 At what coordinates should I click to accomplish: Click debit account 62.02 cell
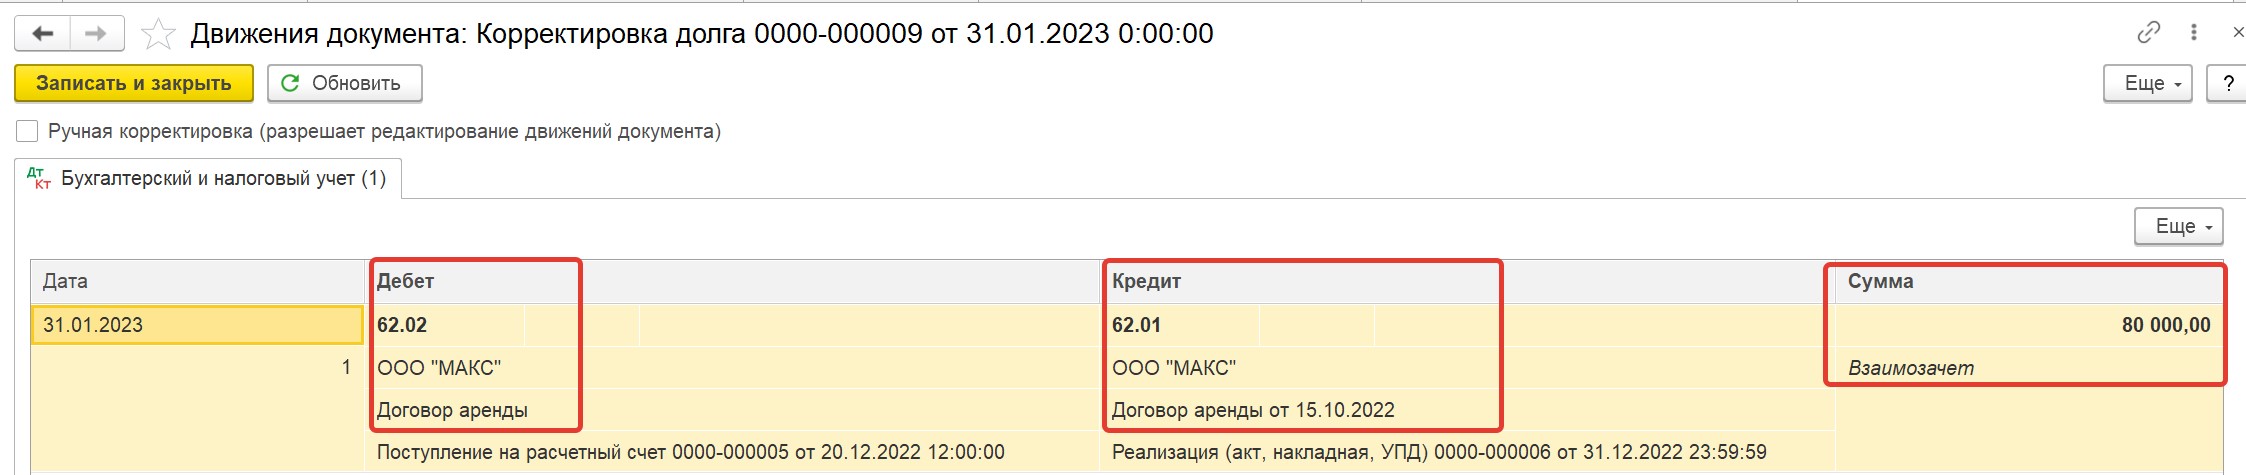[x=446, y=325]
